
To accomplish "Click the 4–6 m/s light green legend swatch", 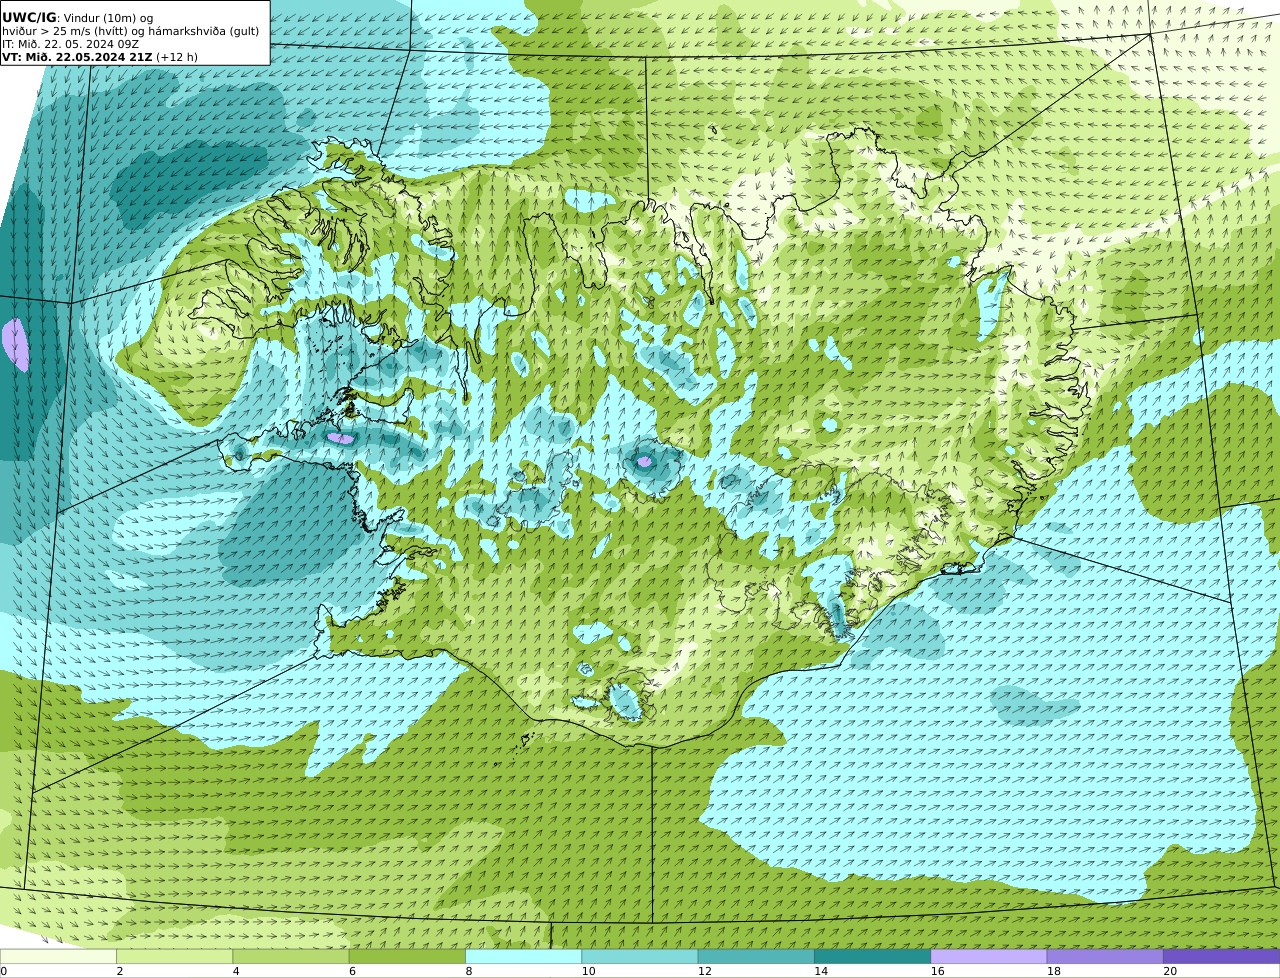I will pos(291,956).
